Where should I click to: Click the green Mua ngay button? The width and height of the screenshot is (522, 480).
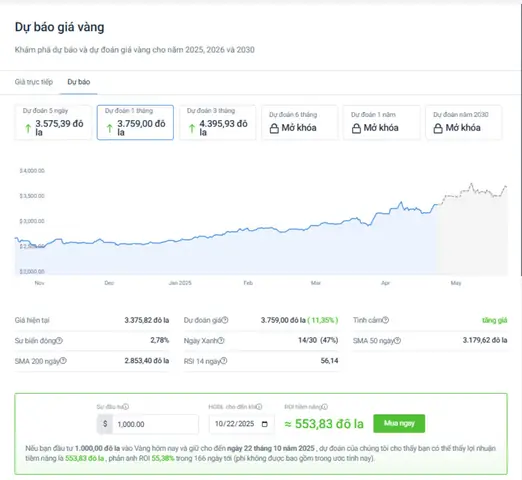[399, 423]
